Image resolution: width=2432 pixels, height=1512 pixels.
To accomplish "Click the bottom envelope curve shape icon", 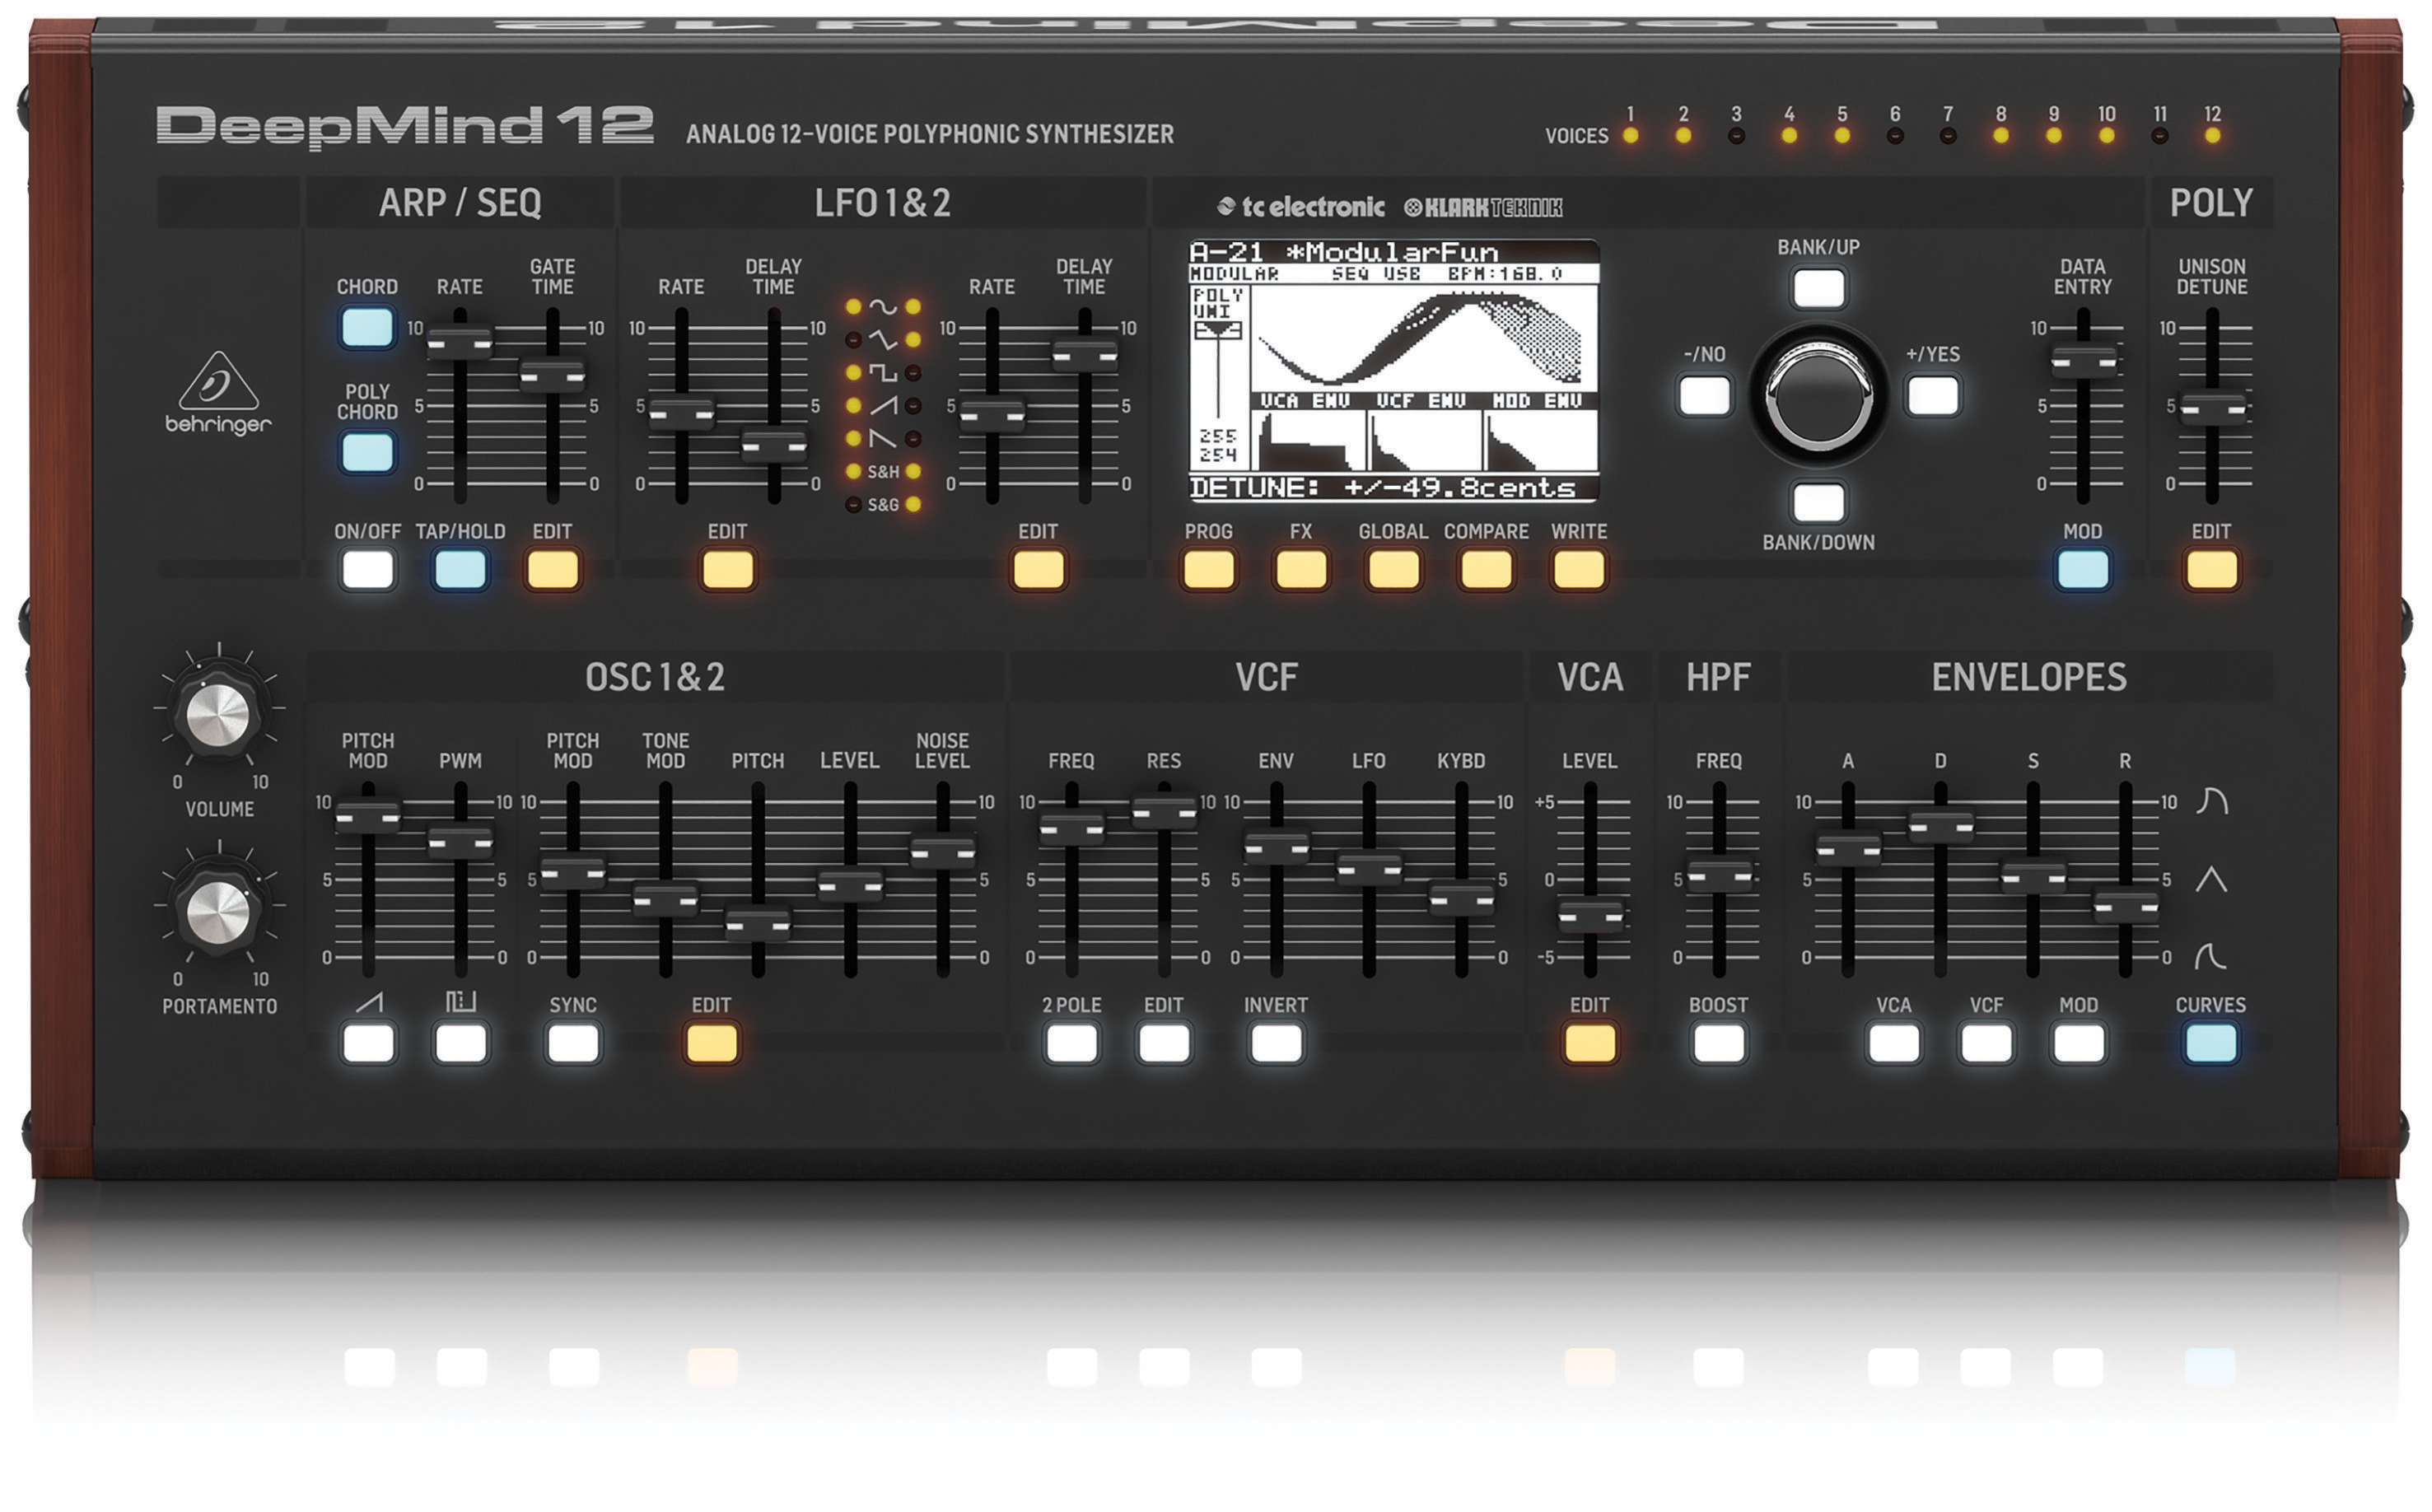I will [2210, 957].
